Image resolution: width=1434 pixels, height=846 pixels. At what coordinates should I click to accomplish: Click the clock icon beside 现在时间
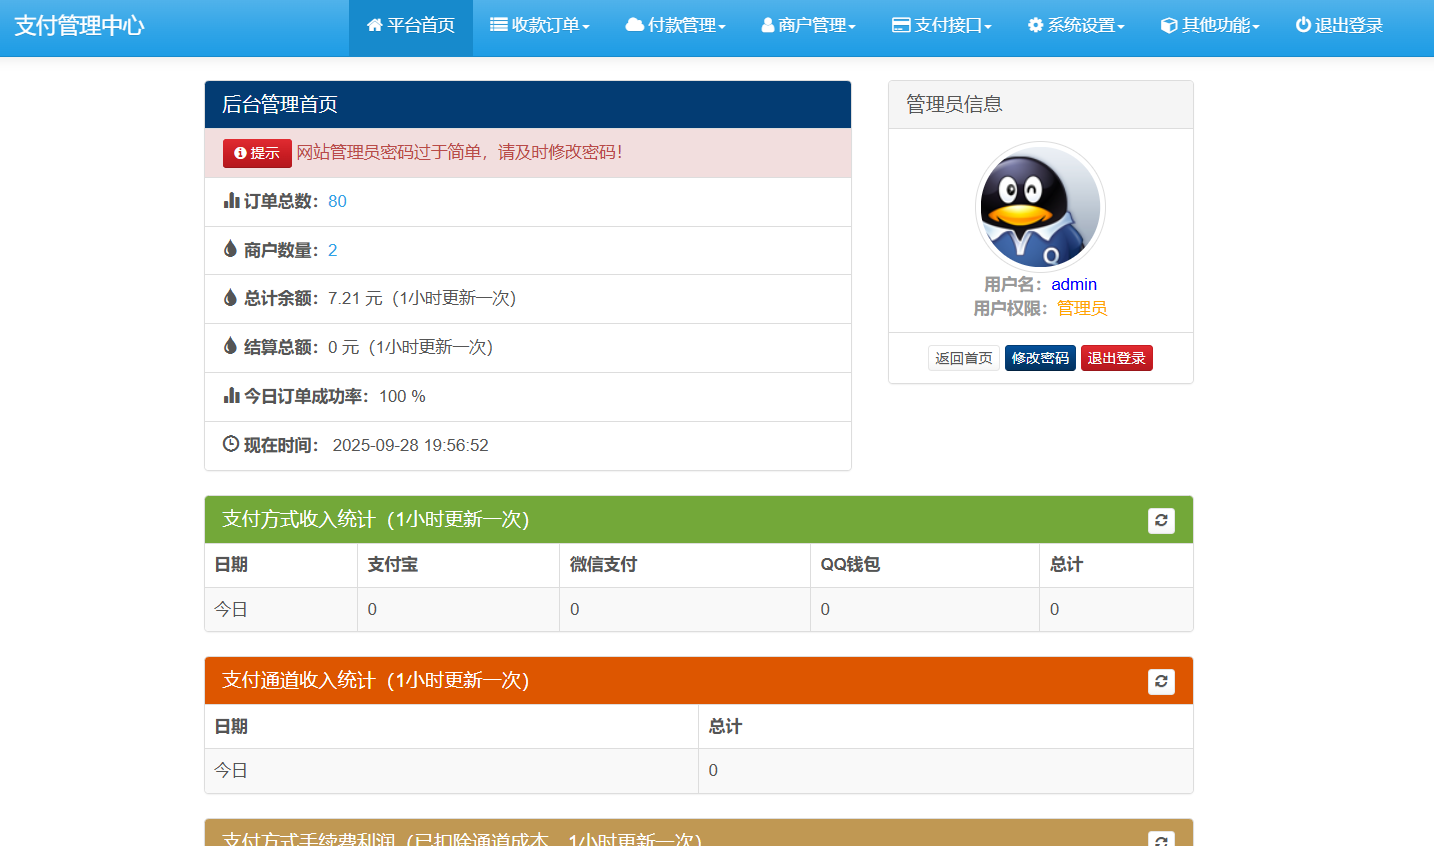[x=231, y=444]
